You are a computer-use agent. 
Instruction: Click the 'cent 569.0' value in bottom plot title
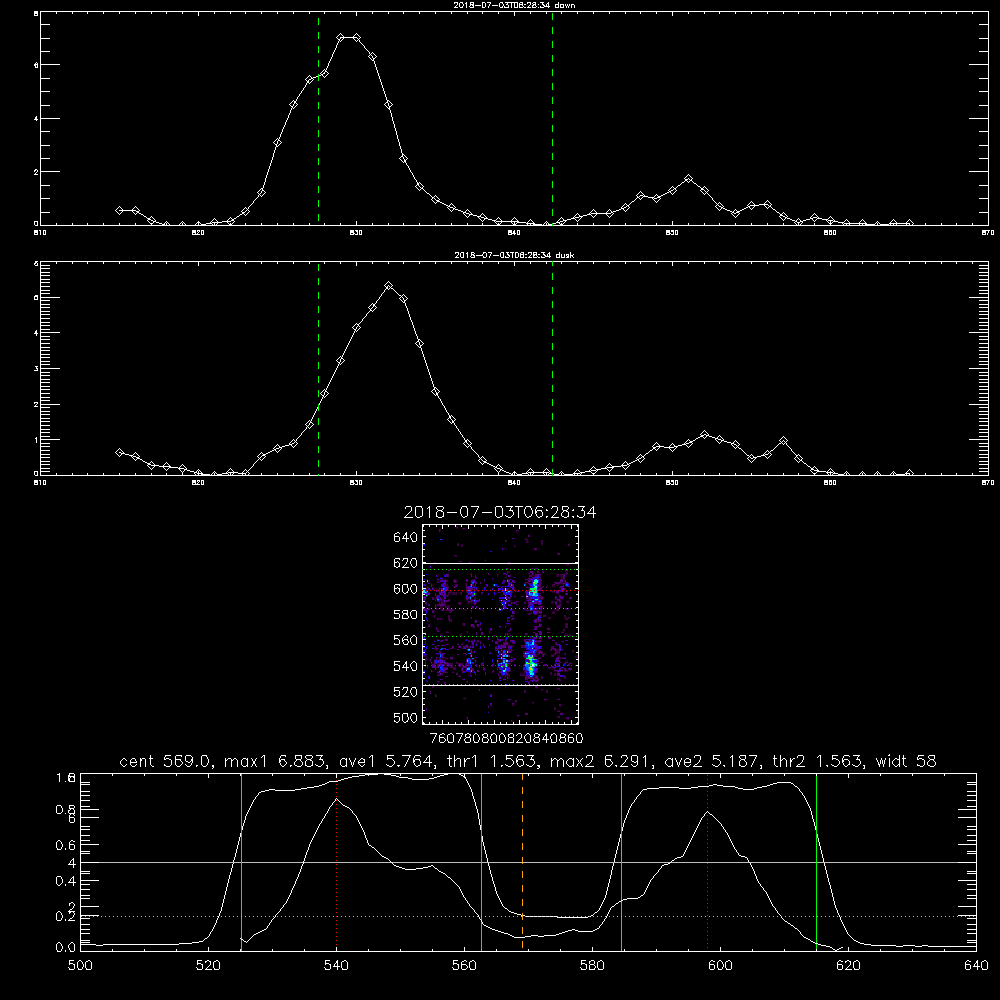(166, 761)
